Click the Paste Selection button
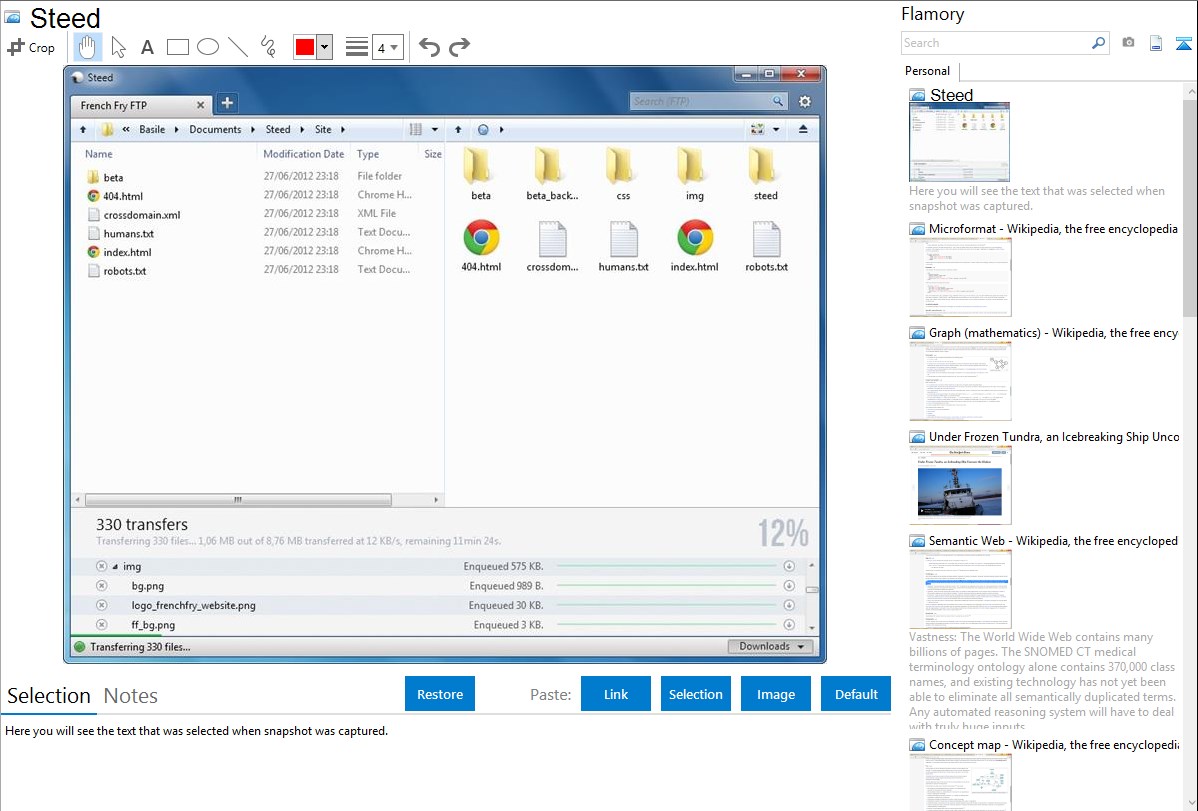Screen dimensions: 1198x811 point(695,694)
